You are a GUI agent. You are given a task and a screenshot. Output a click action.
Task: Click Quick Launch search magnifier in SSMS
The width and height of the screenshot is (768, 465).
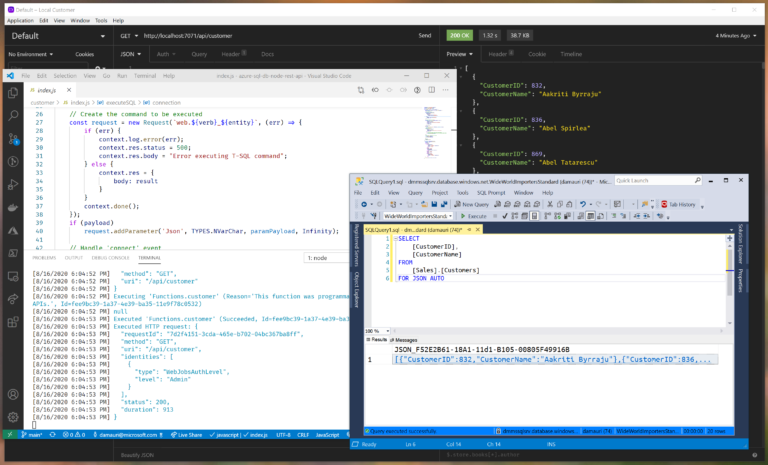coord(697,181)
